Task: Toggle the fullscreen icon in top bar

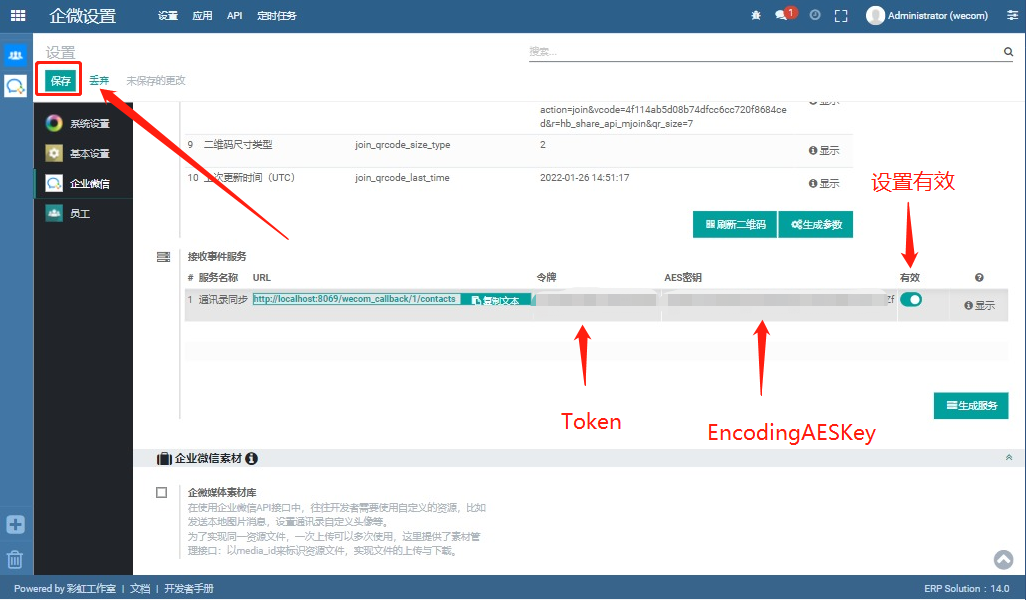Action: click(x=841, y=16)
